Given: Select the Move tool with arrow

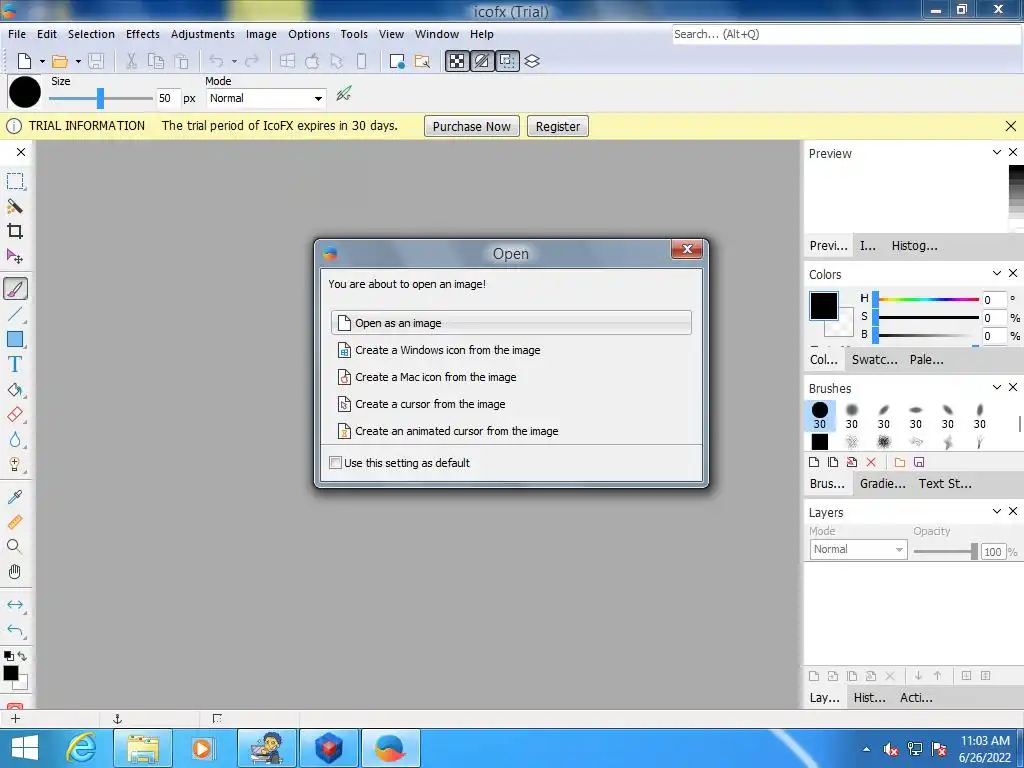Looking at the screenshot, I should [x=15, y=256].
